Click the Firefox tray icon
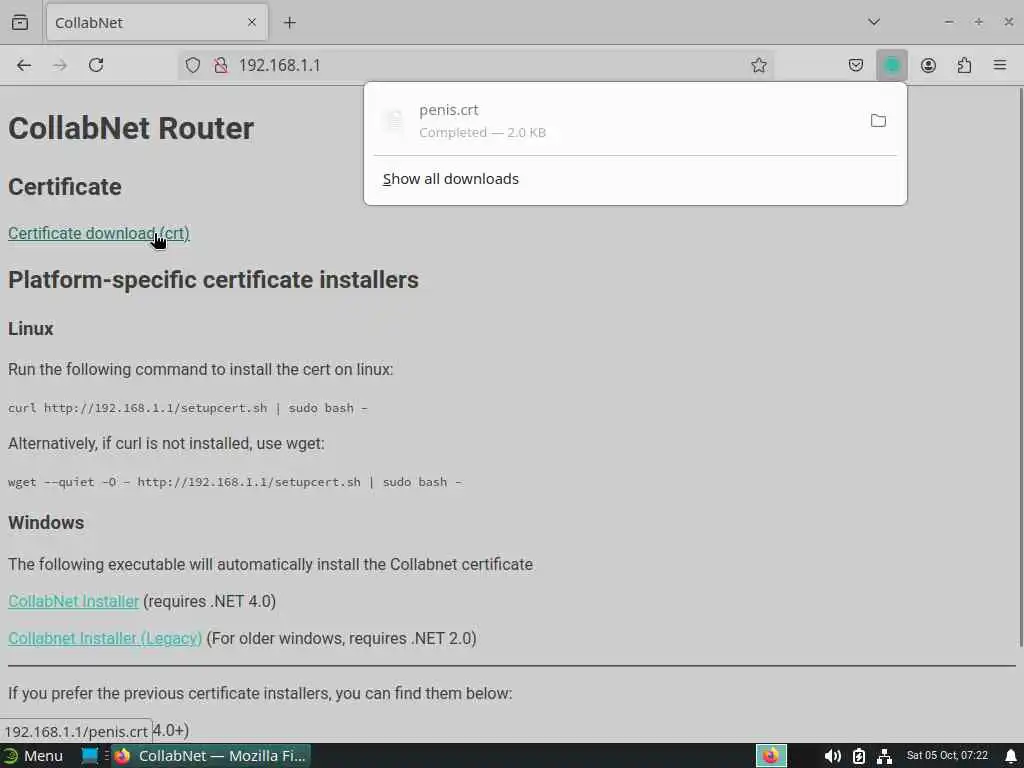The height and width of the screenshot is (768, 1024). 771,756
